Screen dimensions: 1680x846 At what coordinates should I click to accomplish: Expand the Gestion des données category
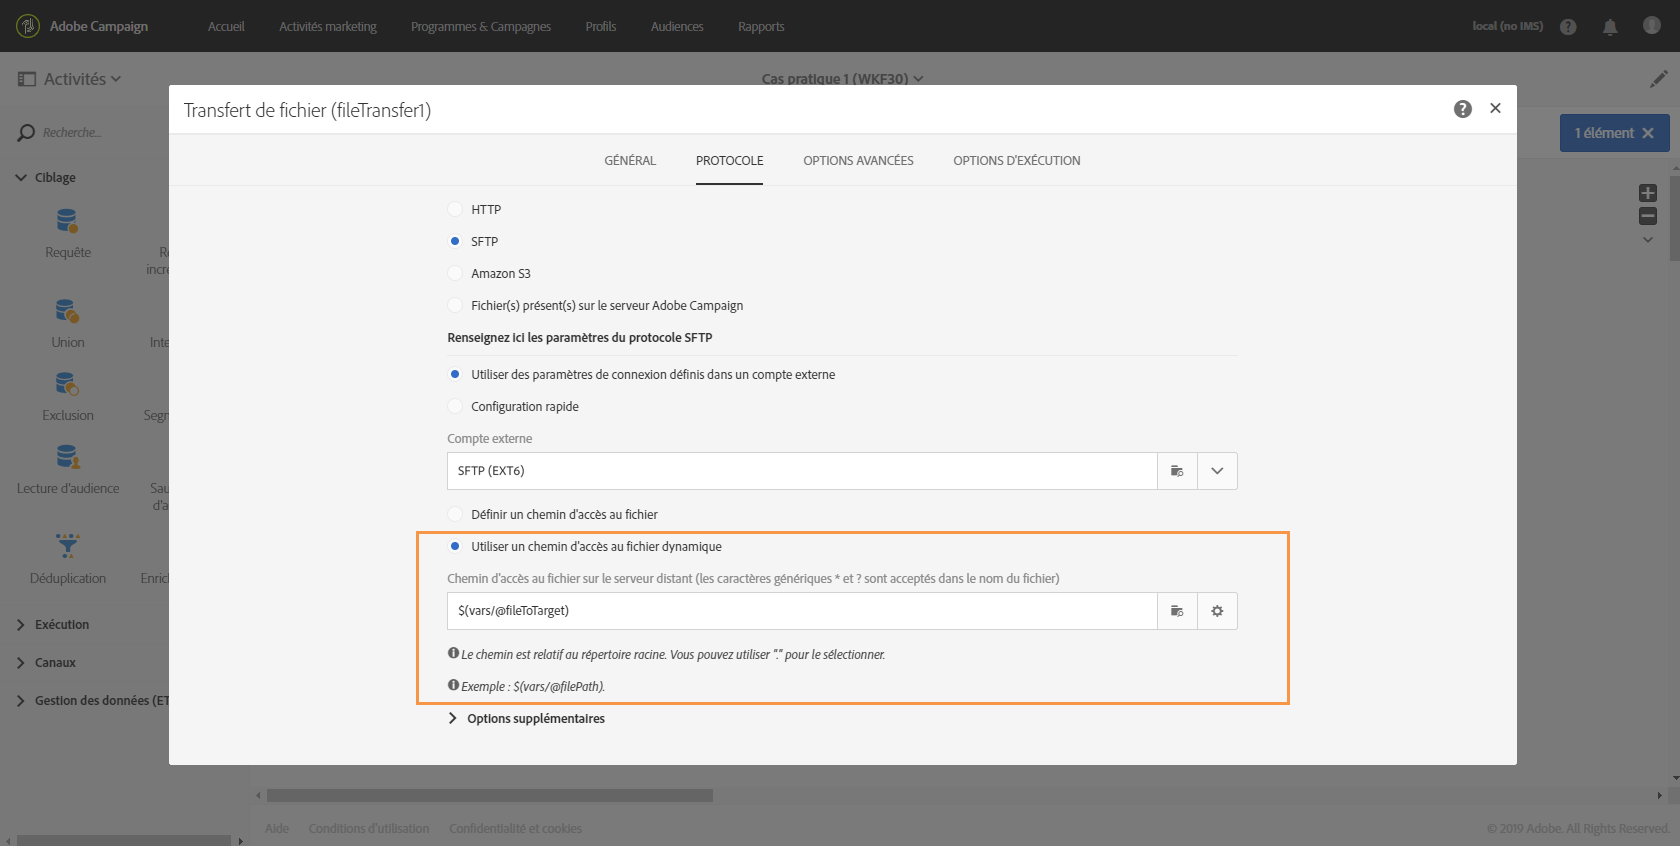click(x=21, y=701)
